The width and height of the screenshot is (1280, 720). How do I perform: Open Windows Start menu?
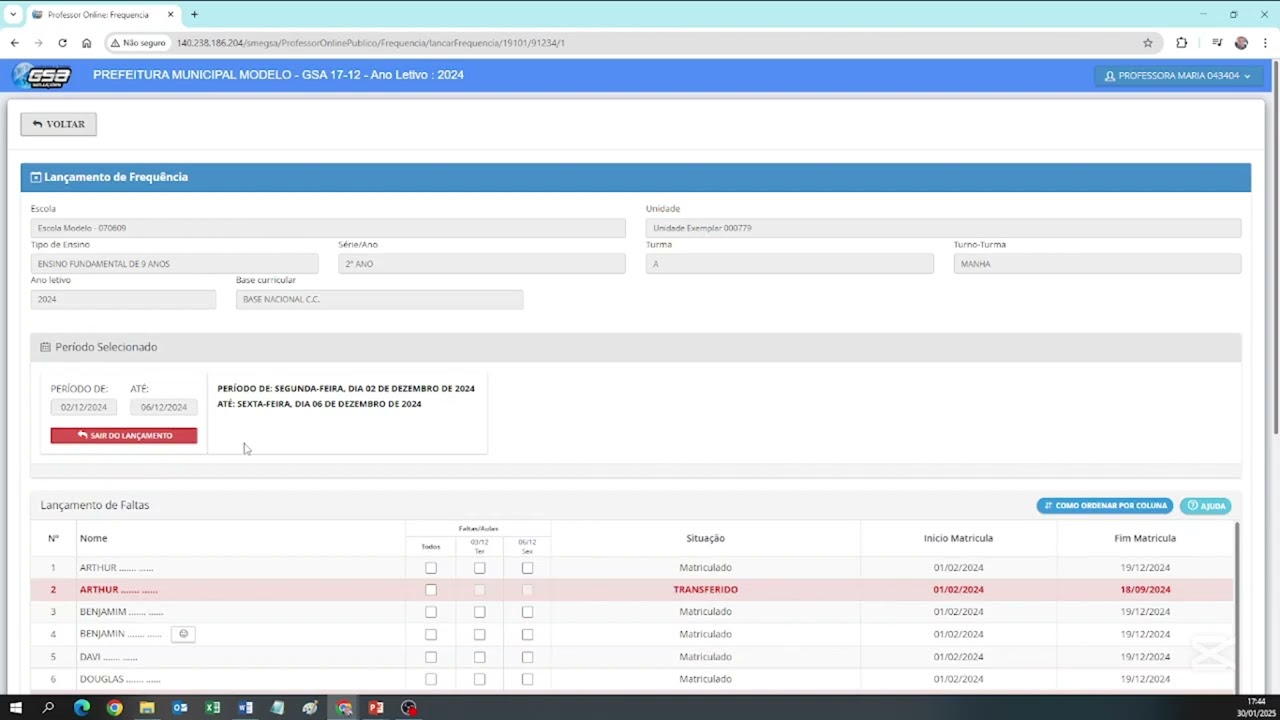(15, 708)
